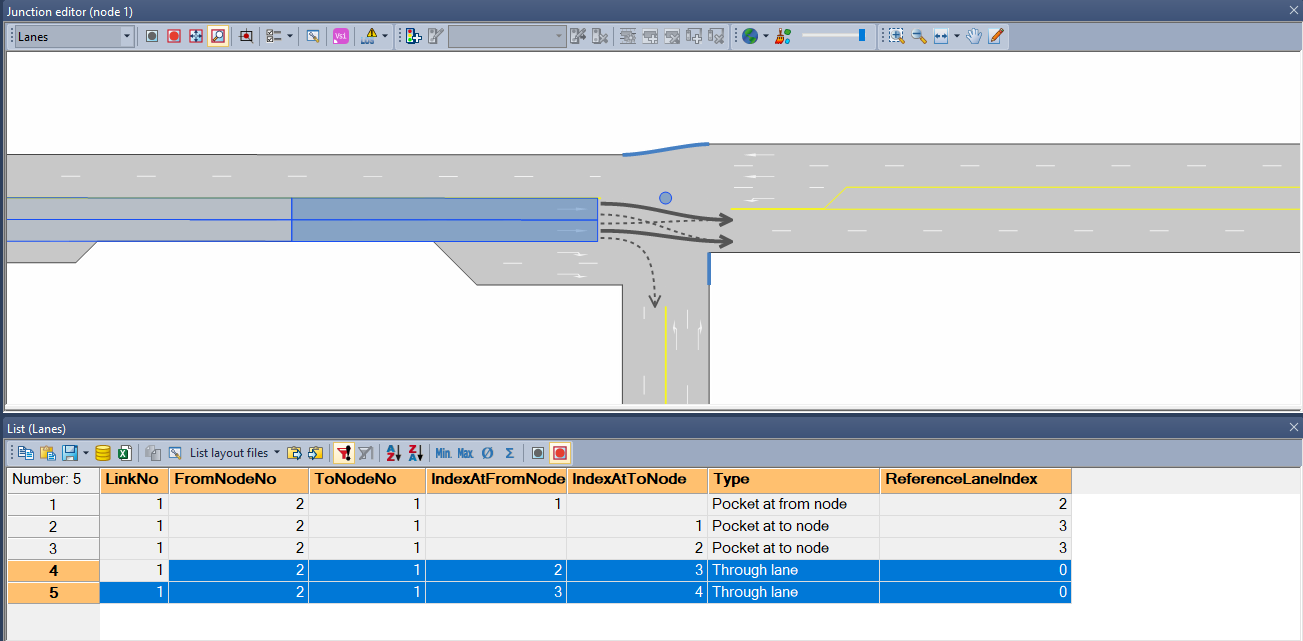Click the attribute selection icon in list toolbar
This screenshot has width=1303, height=641.
pos(175,452)
